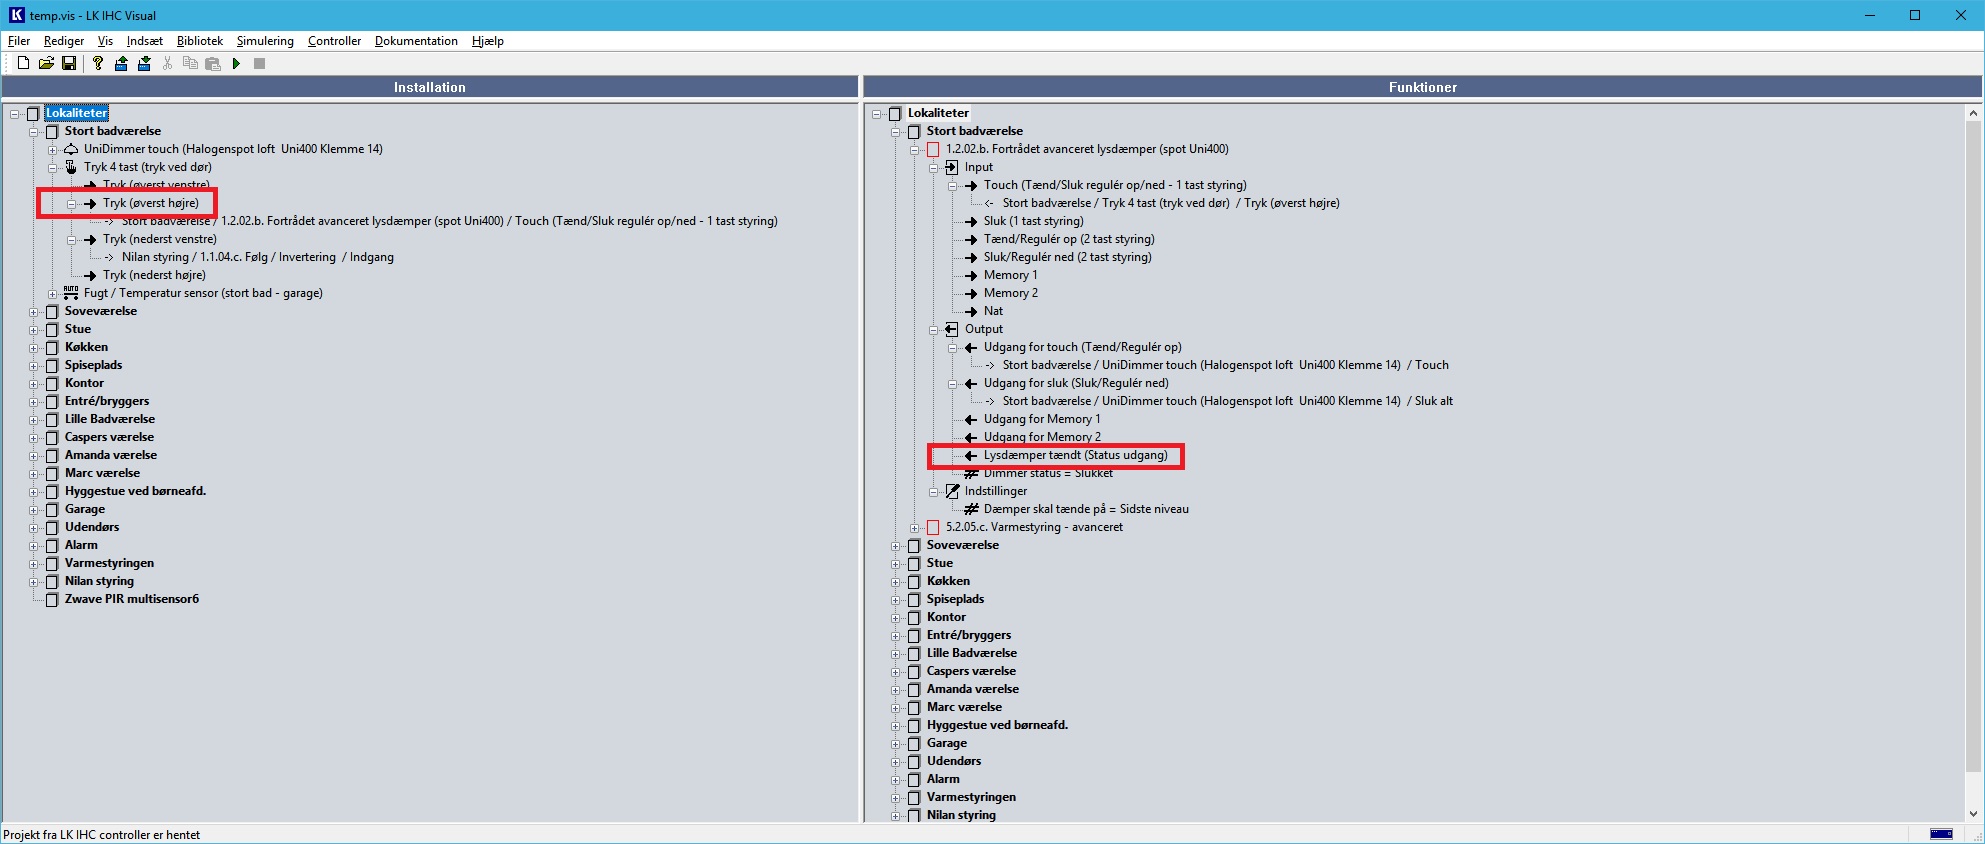The width and height of the screenshot is (1985, 844).
Task: Click the New project toolbar icon
Action: tap(23, 64)
